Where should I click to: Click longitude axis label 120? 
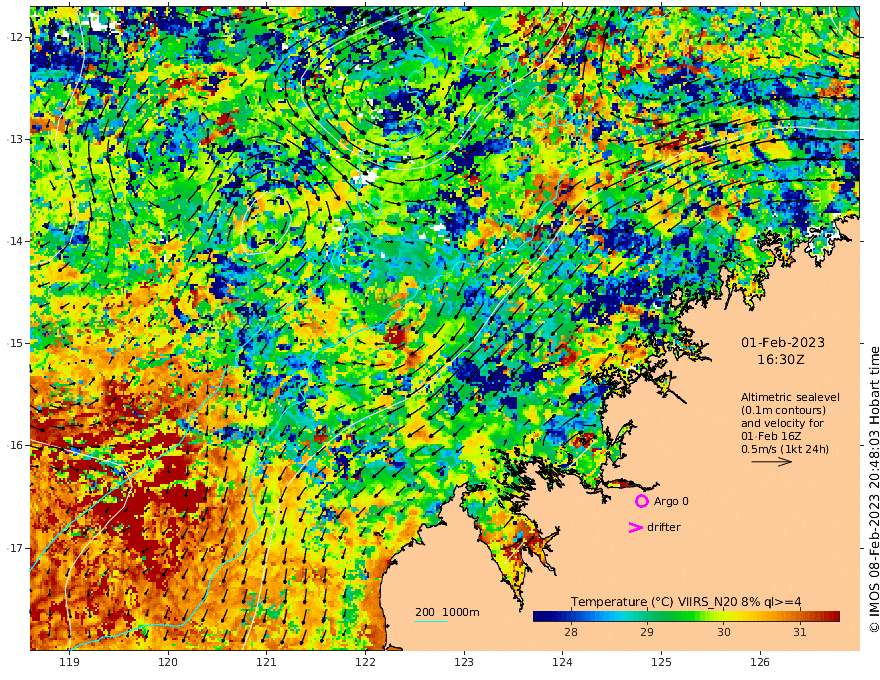[168, 662]
